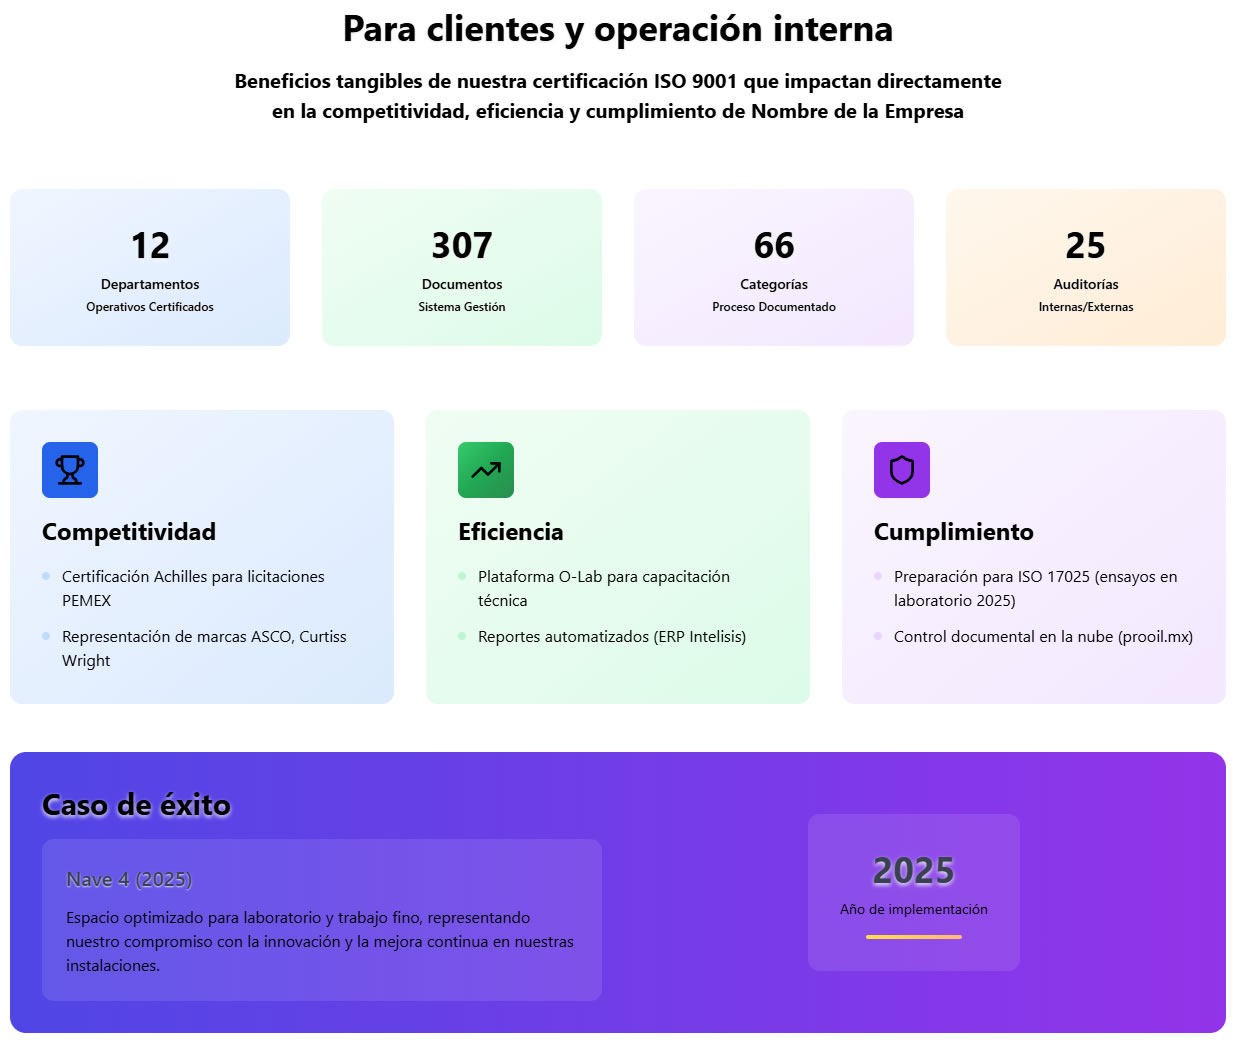Select the 12 Departamentos stat card
Viewport: 1233px width, 1054px height.
[150, 268]
